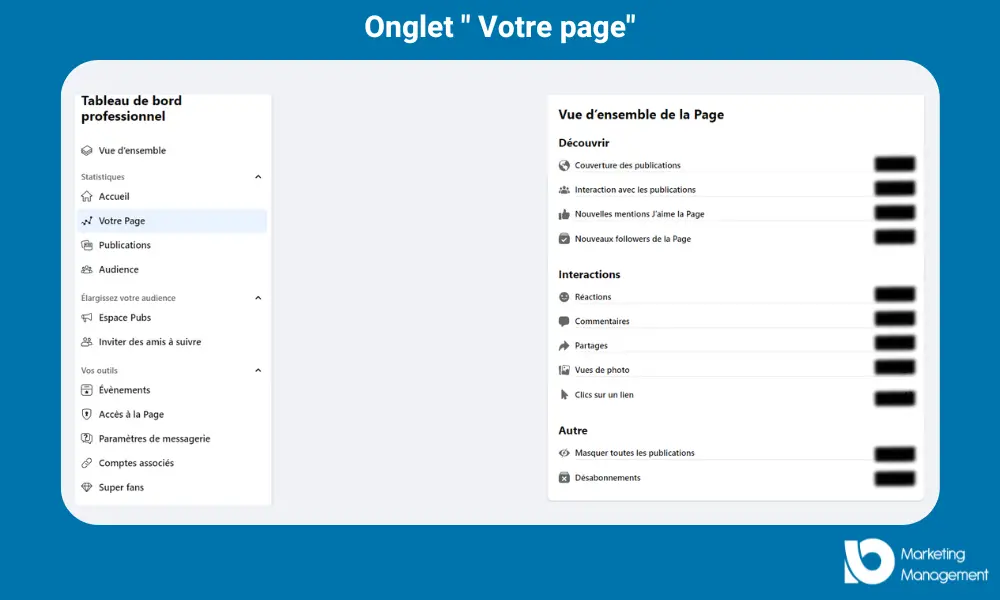This screenshot has width=1000, height=600.
Task: Click the thumbs-up icon for Nouvelles mentions J'aime
Action: pyautogui.click(x=564, y=214)
